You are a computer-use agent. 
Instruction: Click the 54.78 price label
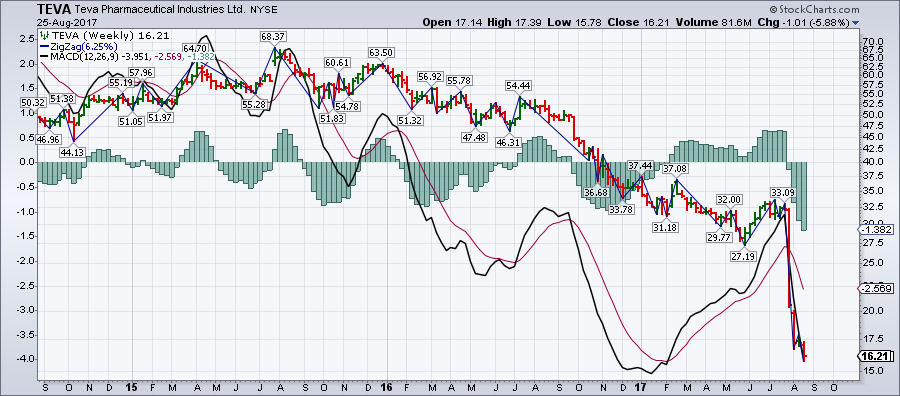pos(347,106)
